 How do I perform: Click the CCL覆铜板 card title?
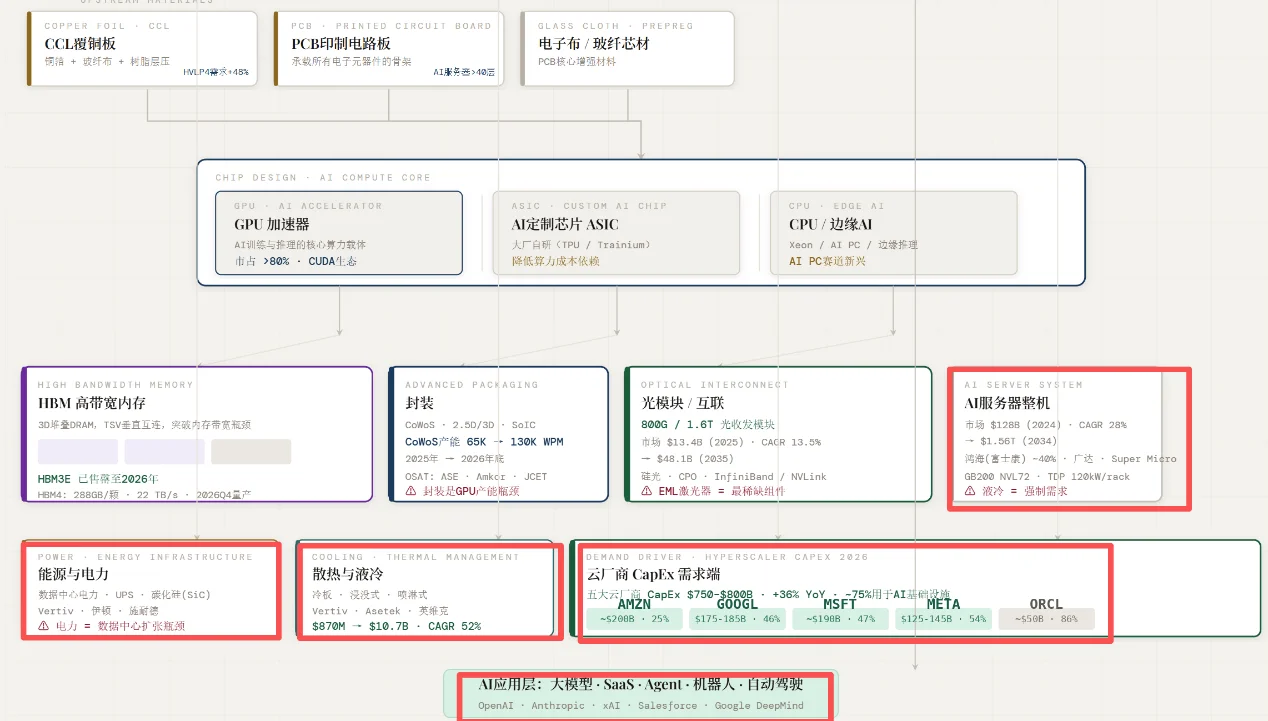(x=80, y=44)
